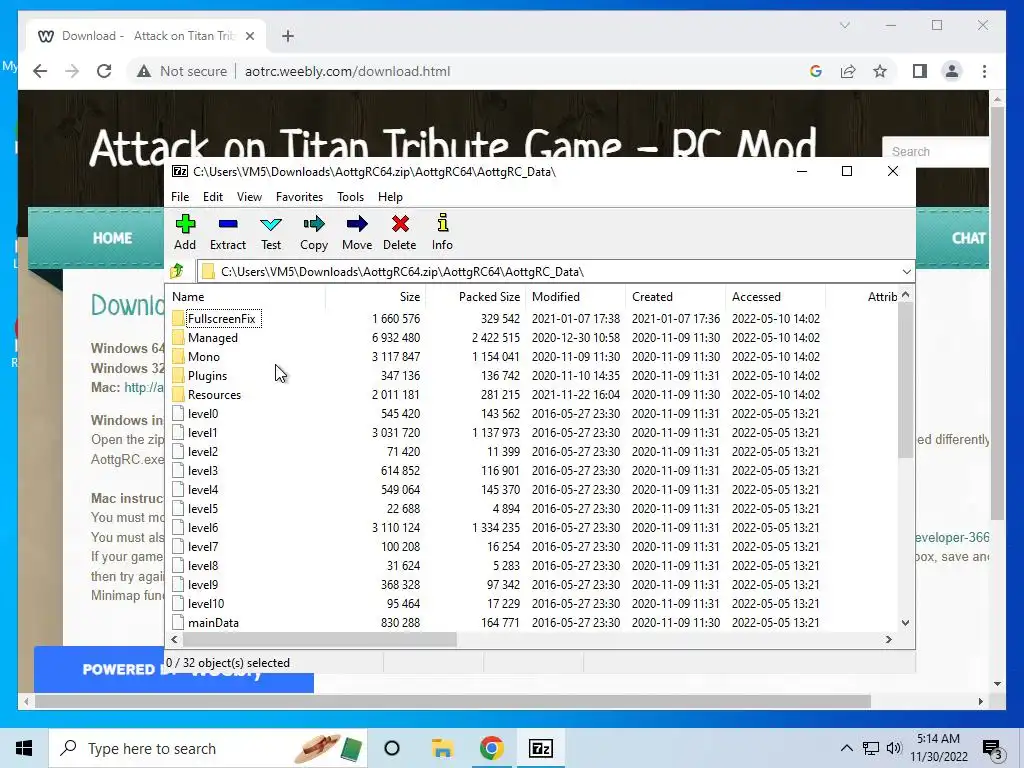Open the View menu in 7-Zip
The height and width of the screenshot is (768, 1024).
(249, 197)
